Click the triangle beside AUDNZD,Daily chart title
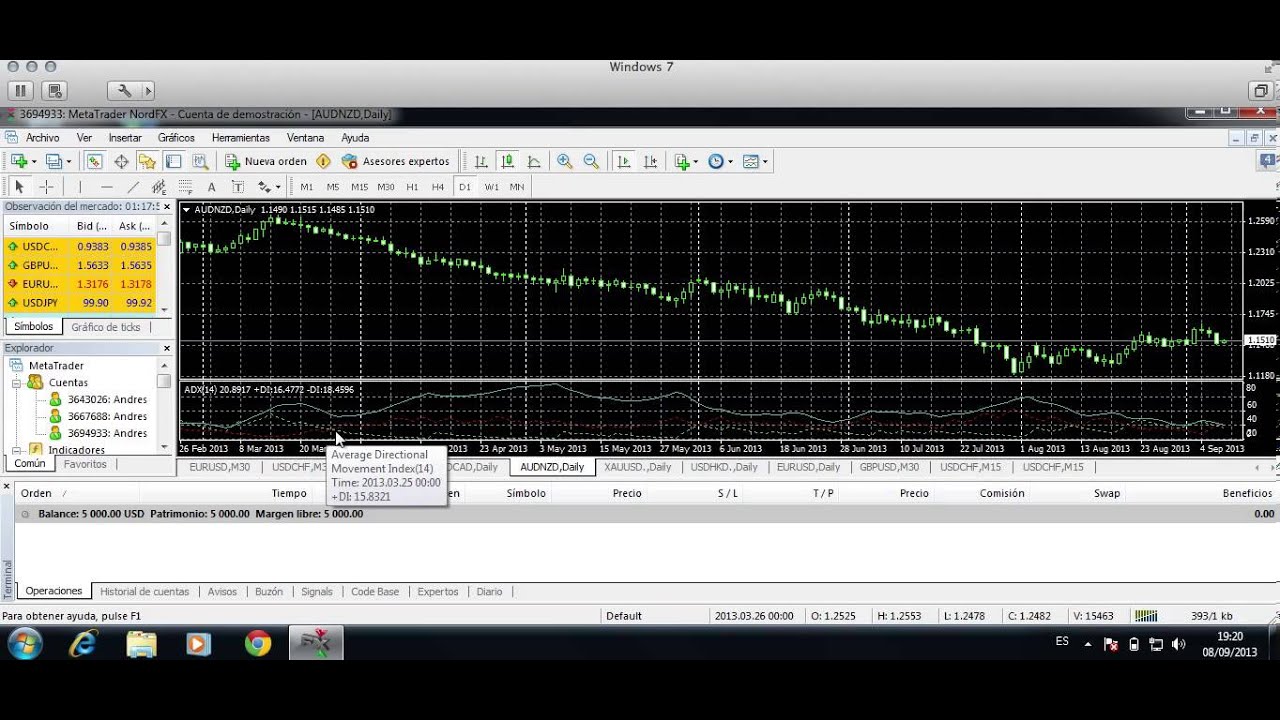Viewport: 1280px width, 720px height. coord(187,210)
